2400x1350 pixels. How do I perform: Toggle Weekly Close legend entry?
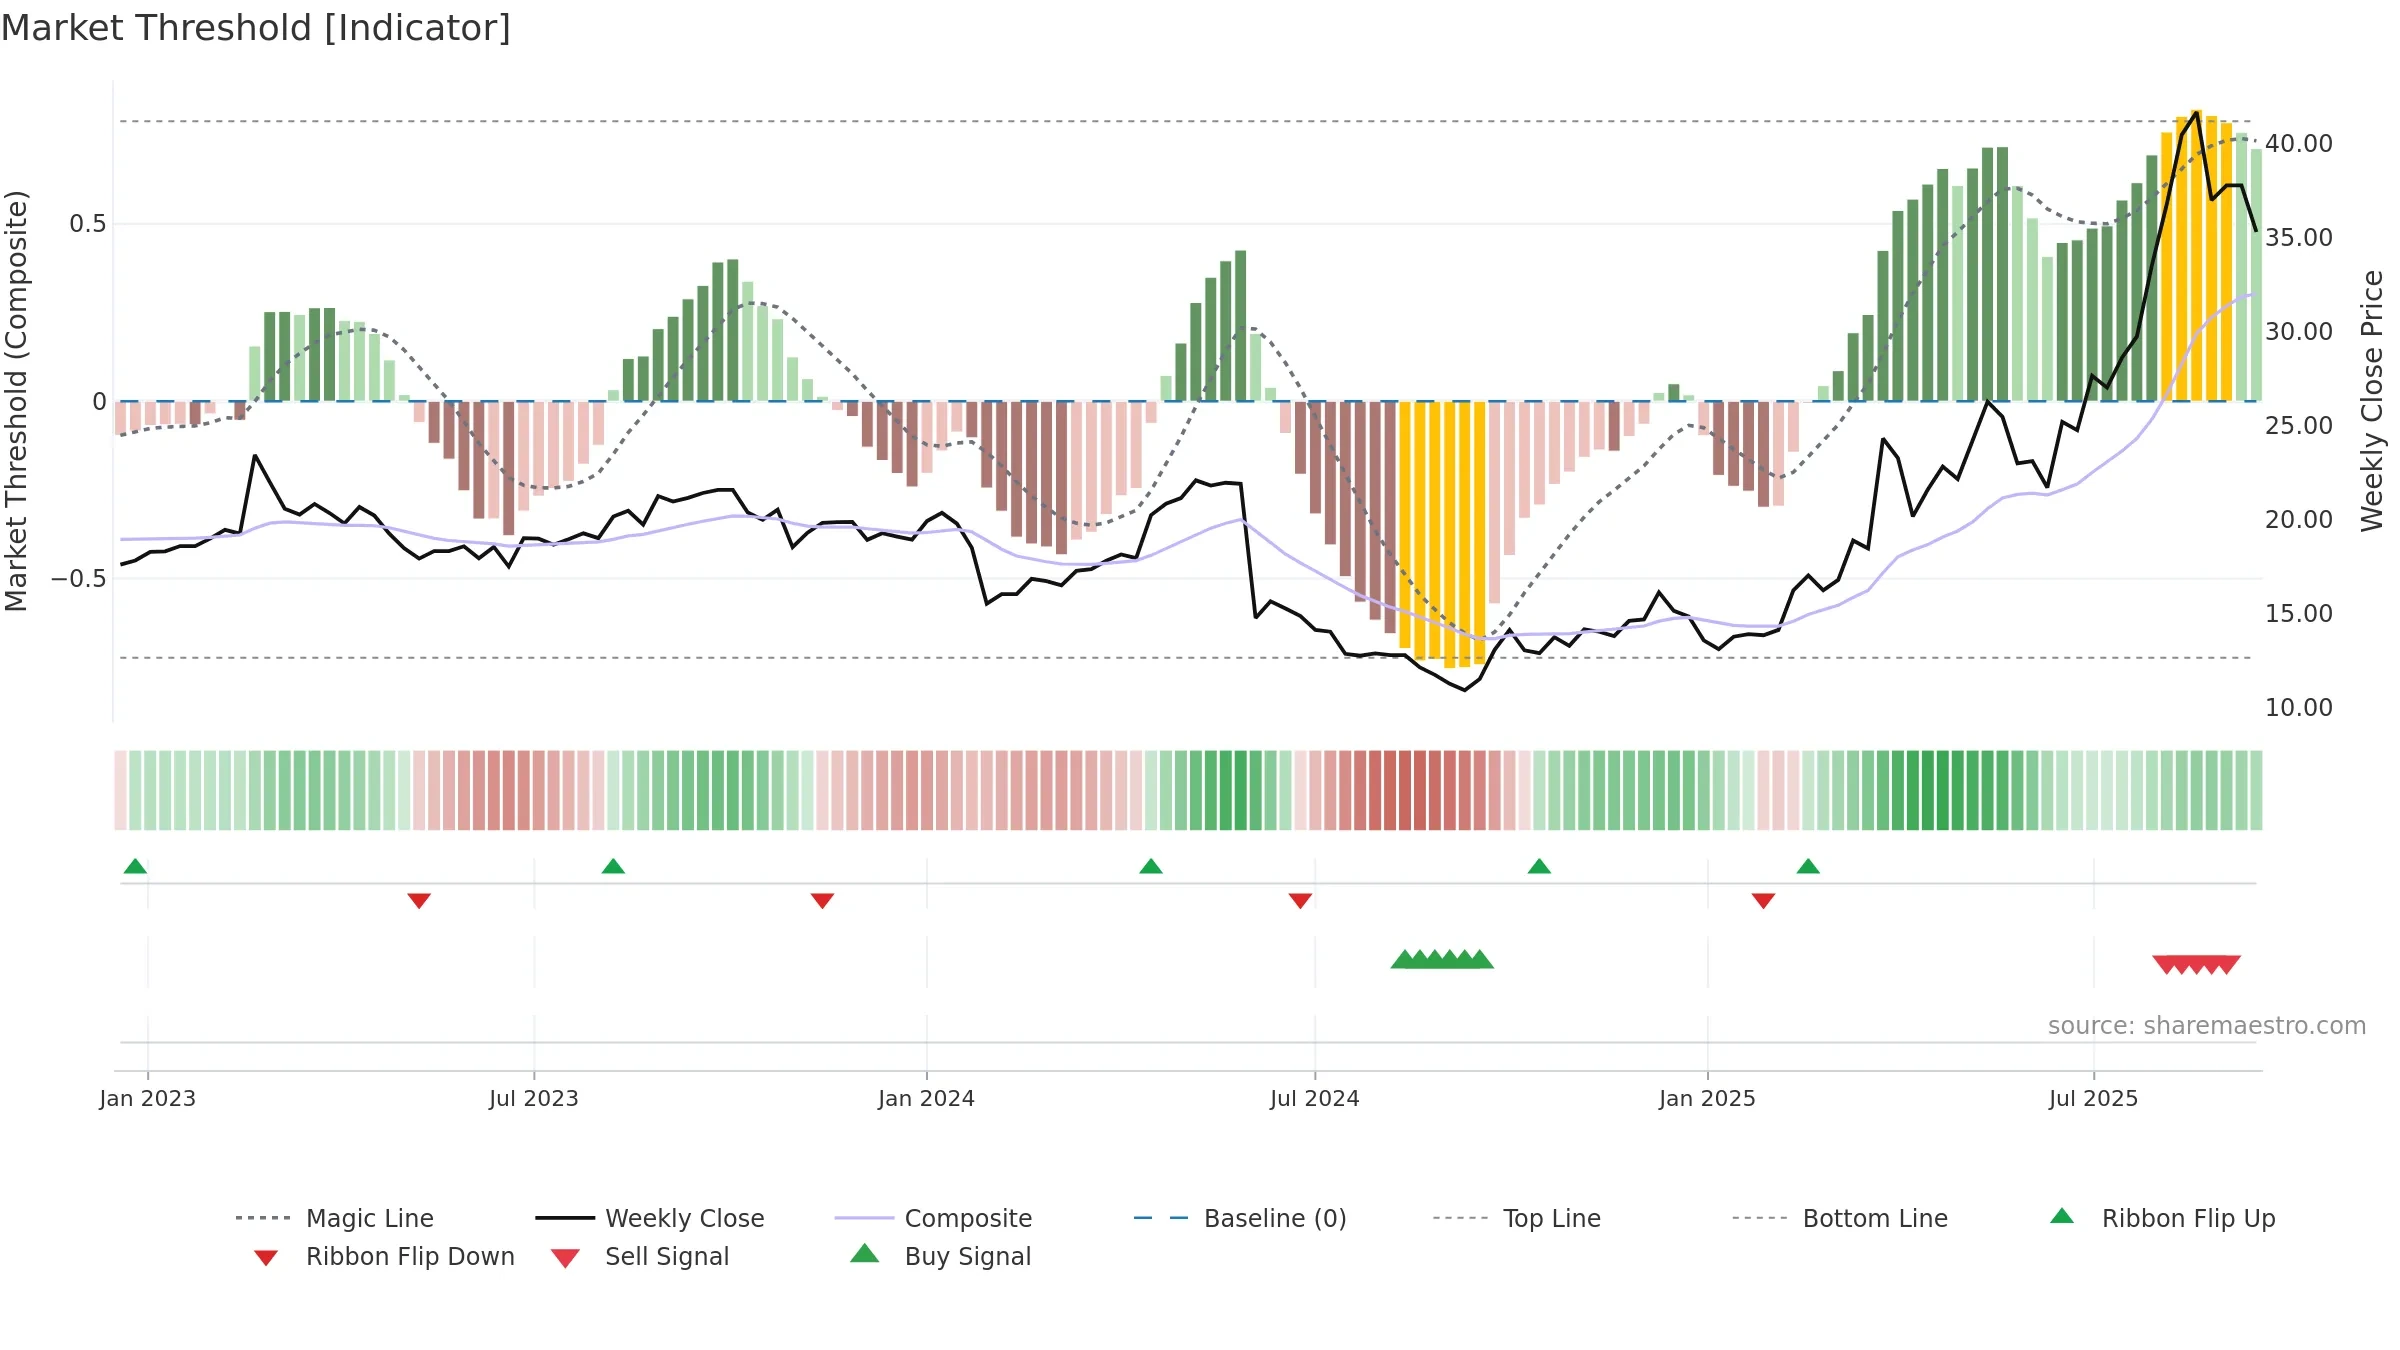650,1218
